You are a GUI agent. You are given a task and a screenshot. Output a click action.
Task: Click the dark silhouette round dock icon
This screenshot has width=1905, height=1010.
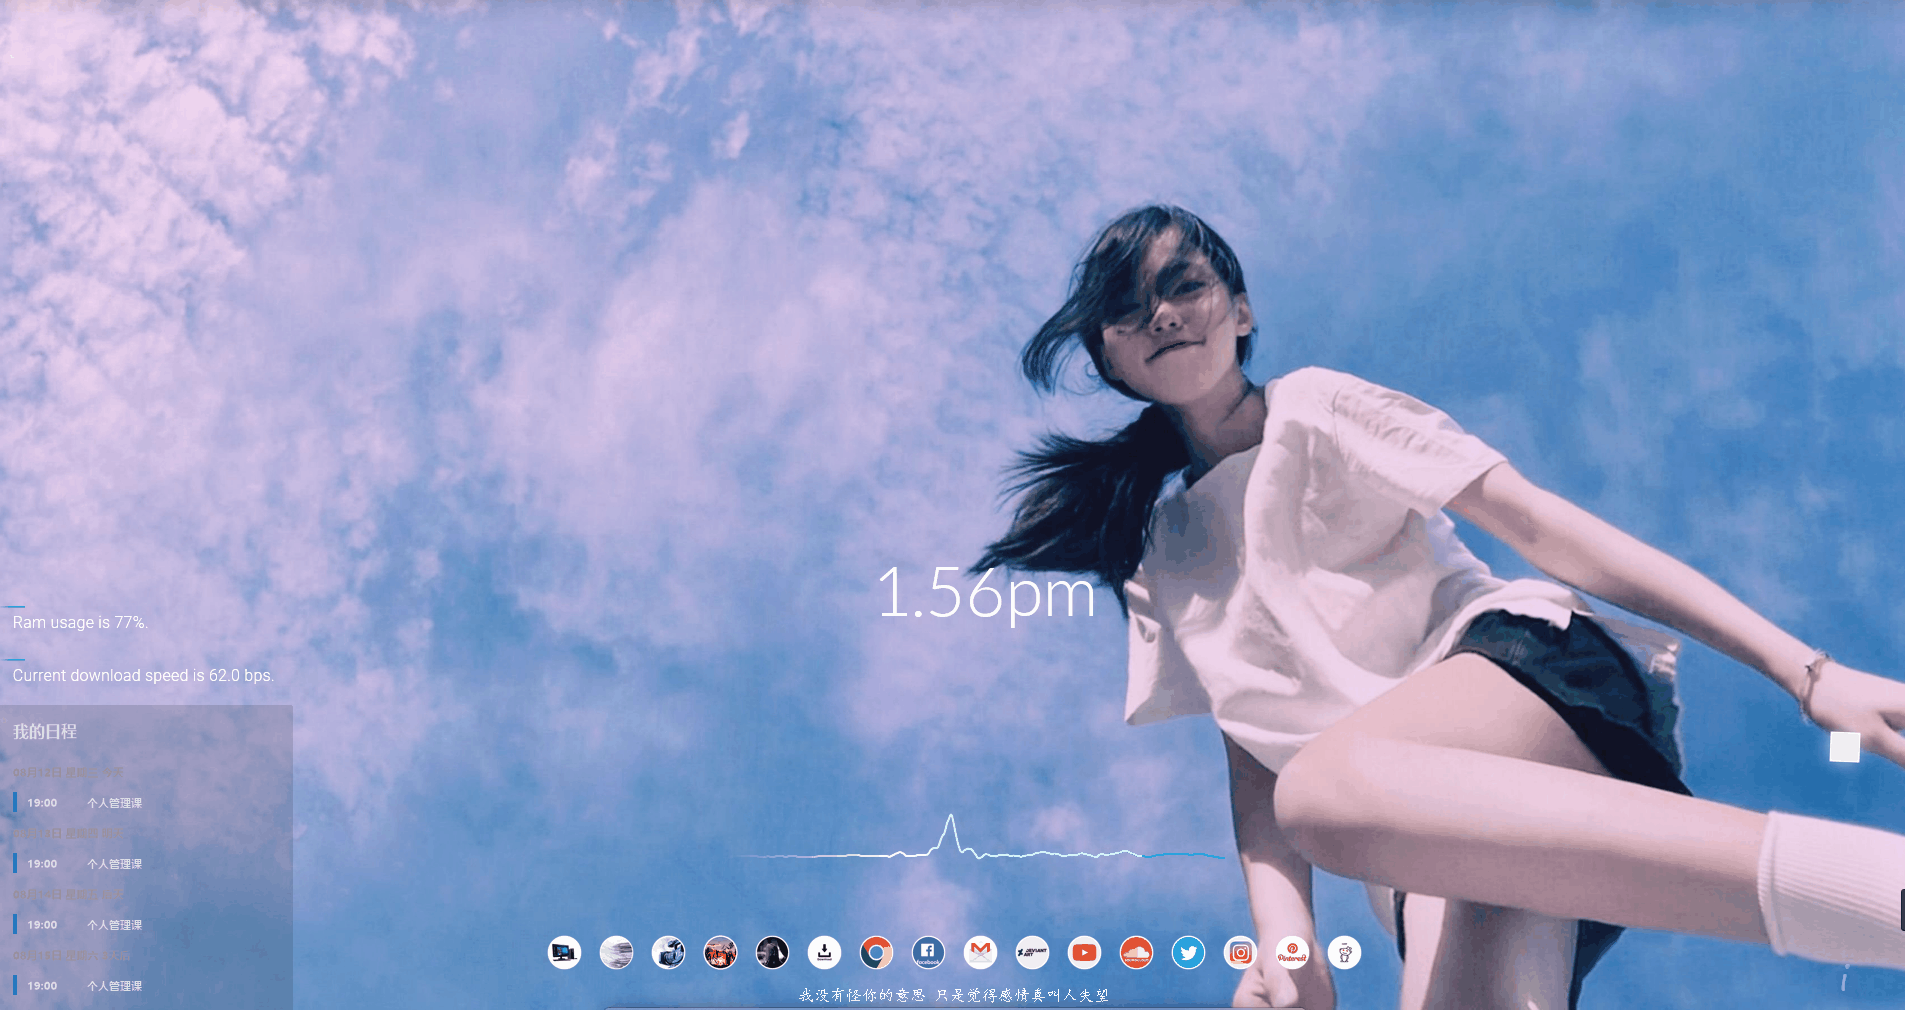pos(772,953)
